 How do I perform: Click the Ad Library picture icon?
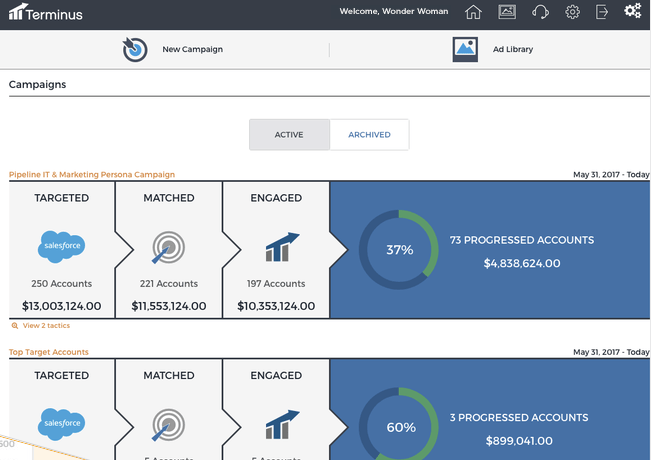[x=465, y=49]
